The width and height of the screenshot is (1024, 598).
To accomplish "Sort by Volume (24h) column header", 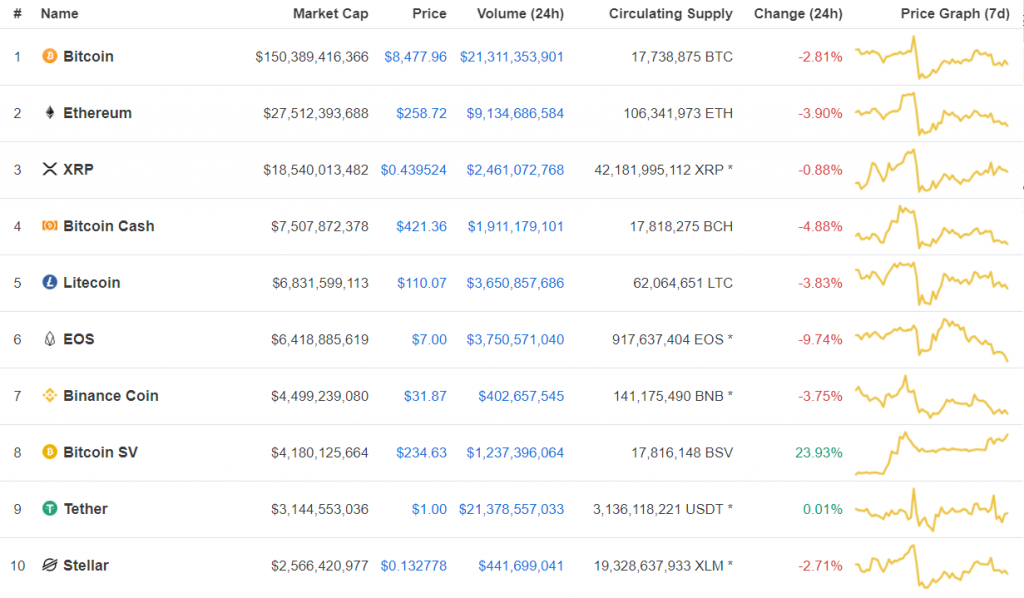I will click(x=520, y=14).
